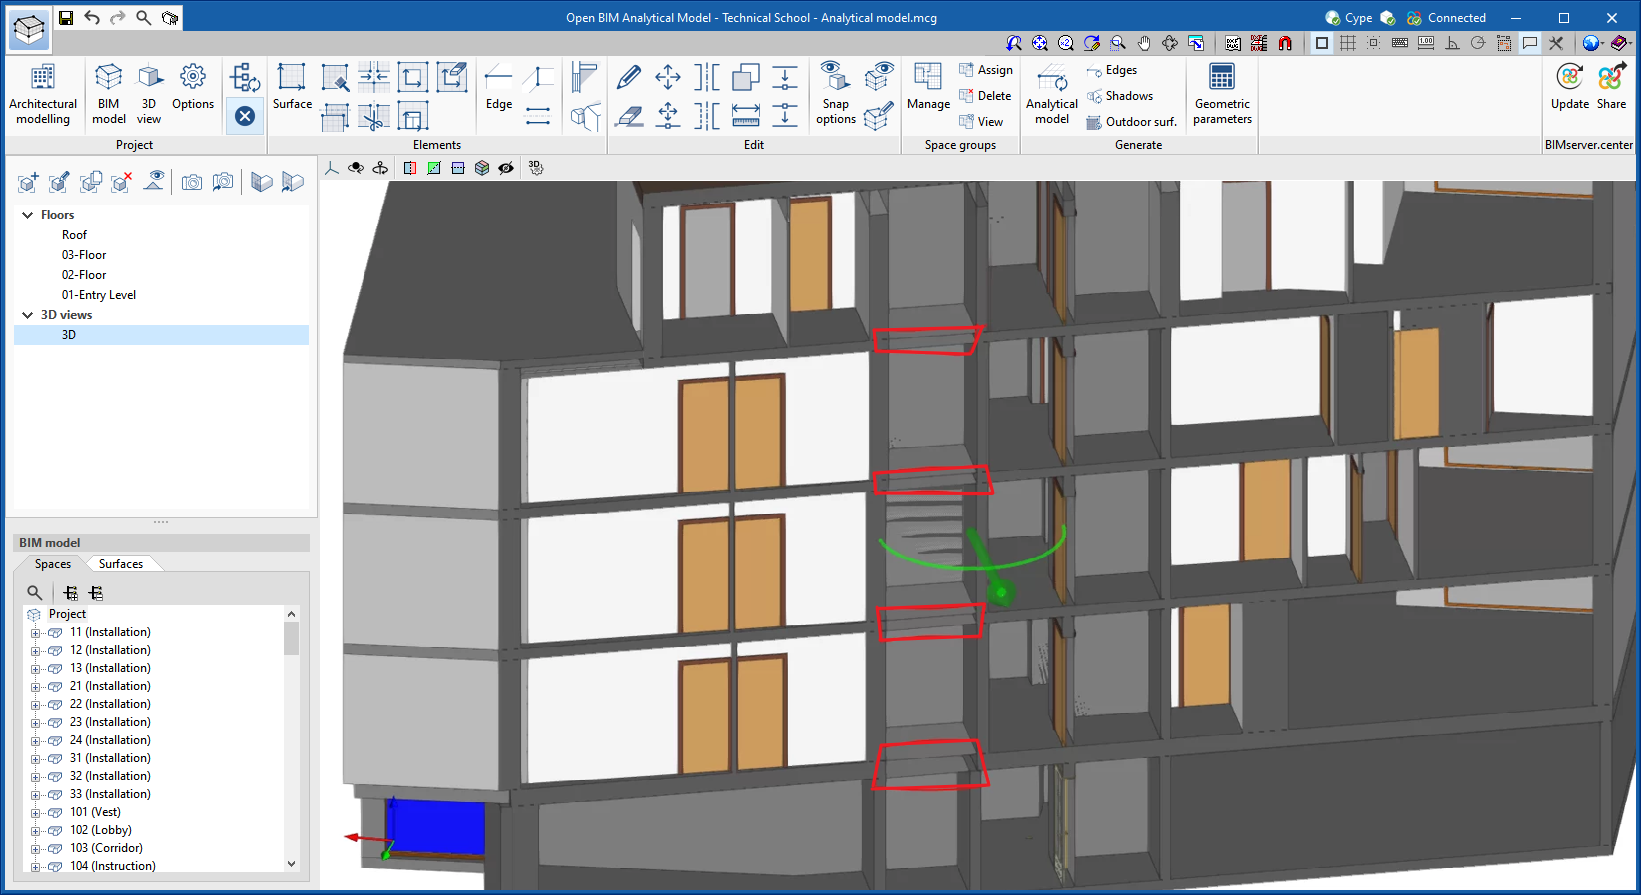
Task: Select the 01-Entry Level view
Action: pos(99,295)
